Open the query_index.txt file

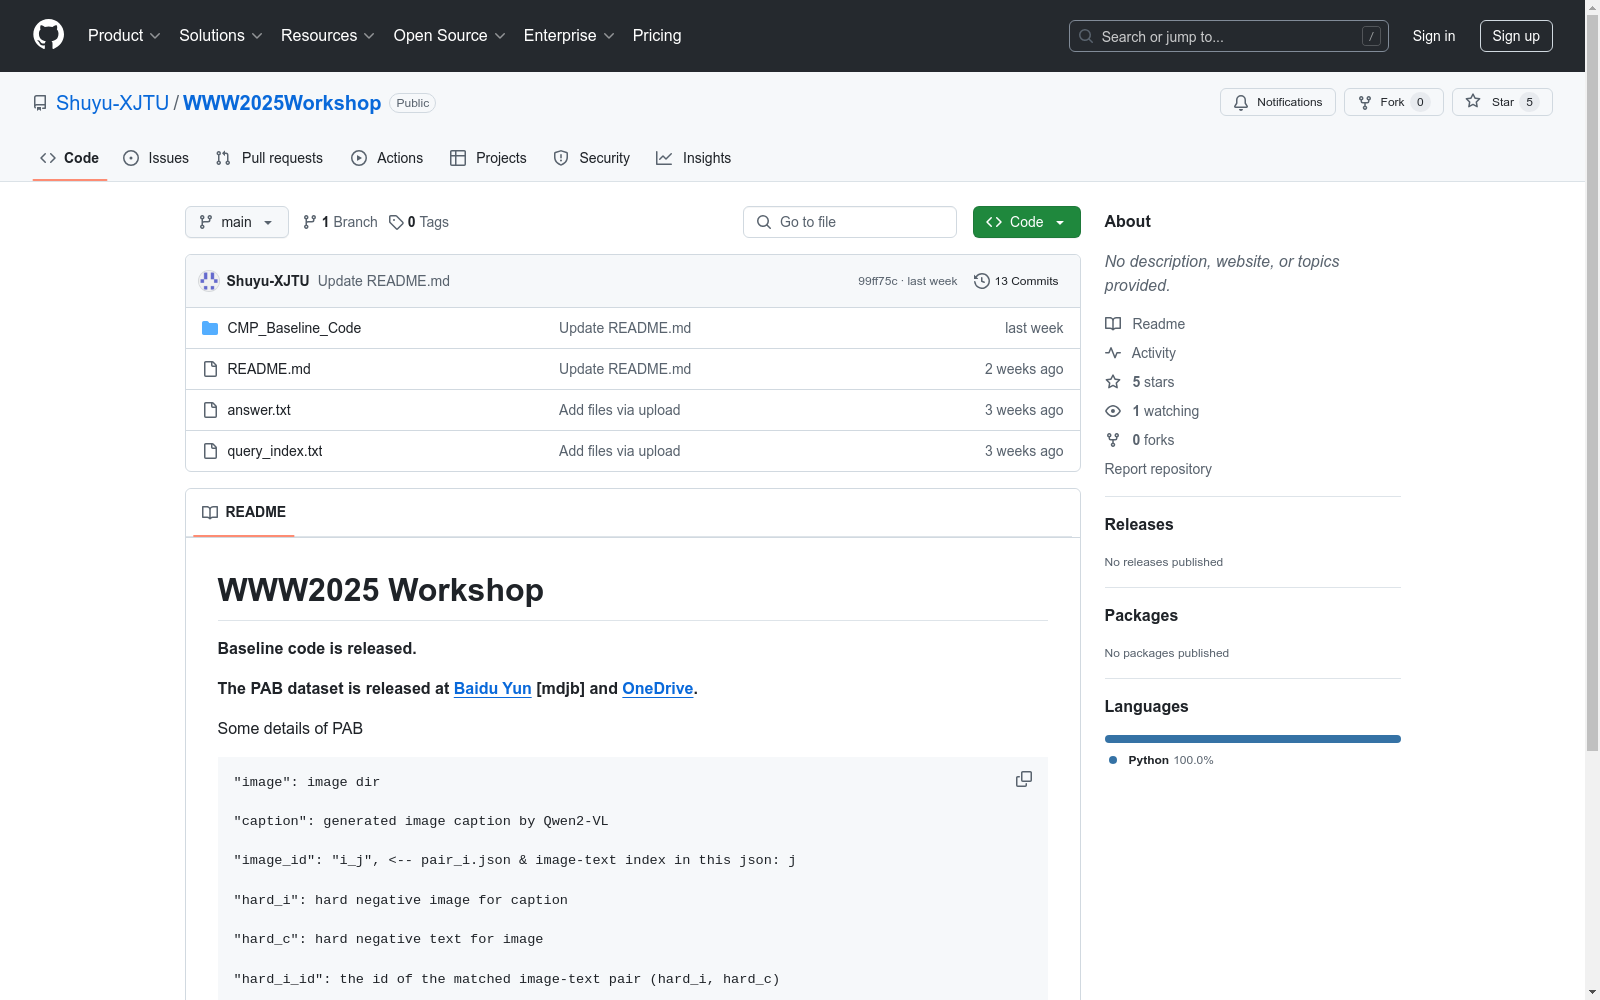tap(275, 451)
